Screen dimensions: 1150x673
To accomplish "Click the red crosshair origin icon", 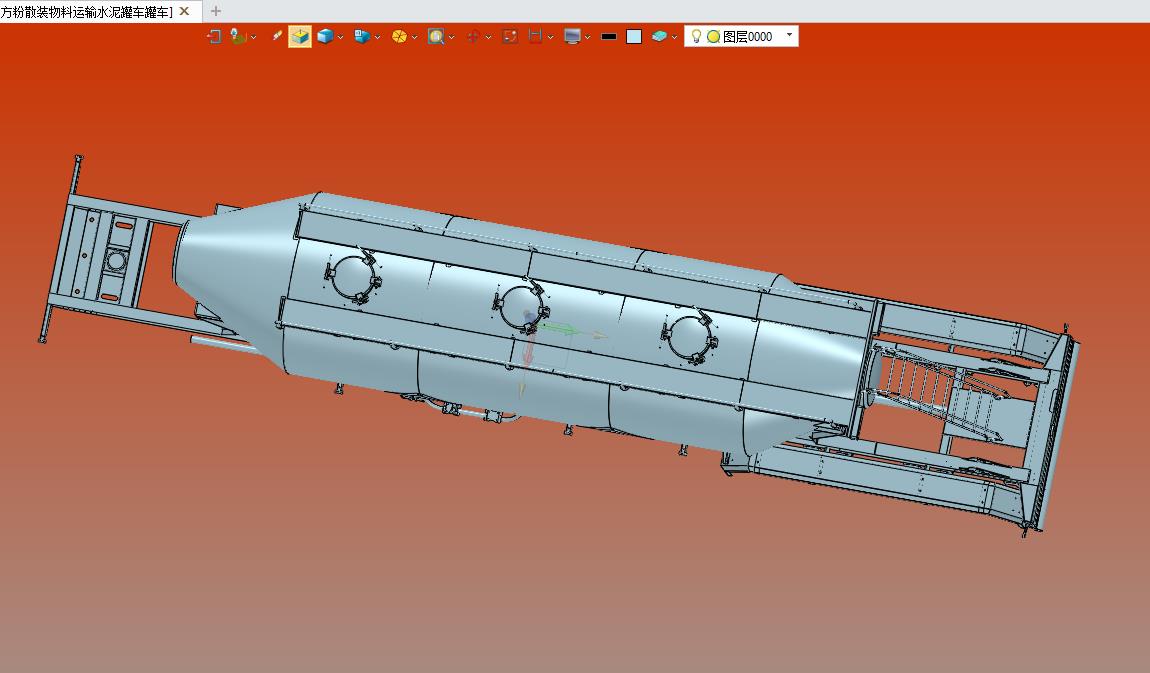I will (473, 36).
